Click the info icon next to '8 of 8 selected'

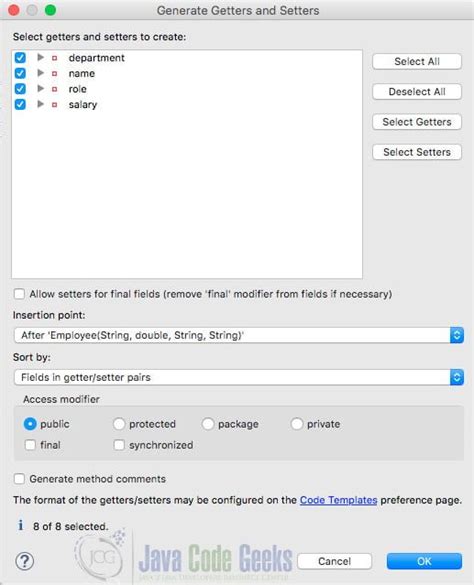coord(21,526)
